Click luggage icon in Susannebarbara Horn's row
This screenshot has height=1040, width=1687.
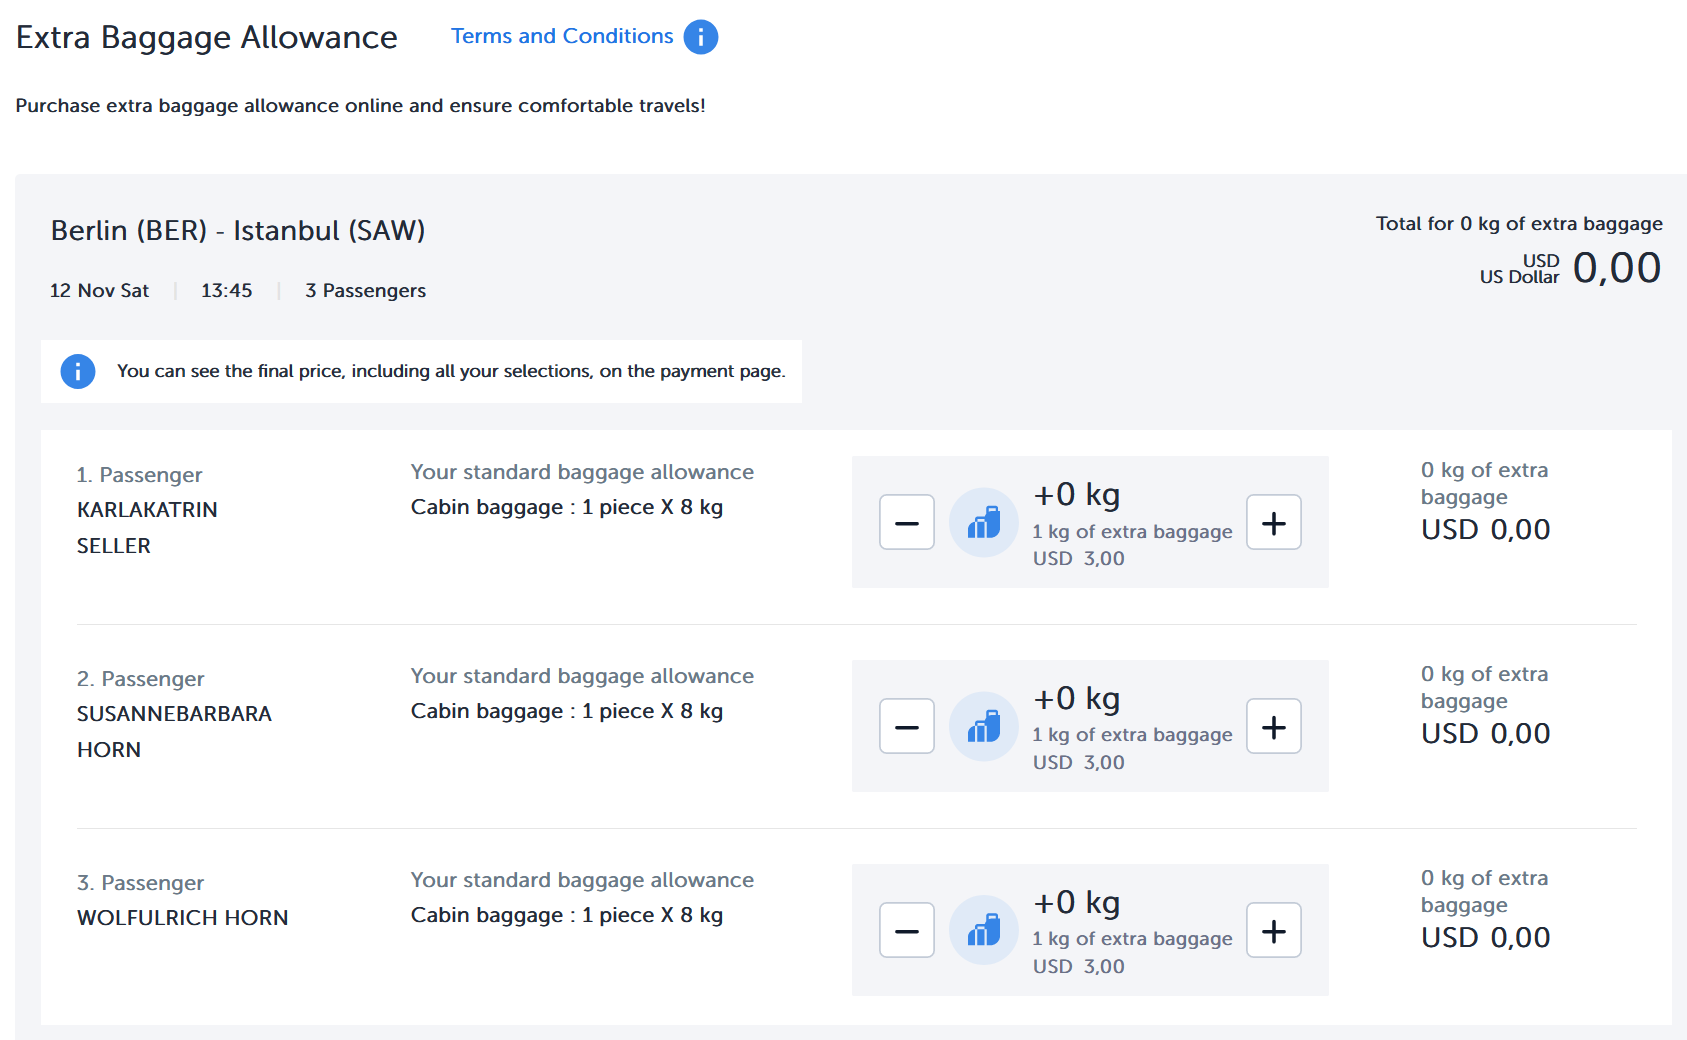pyautogui.click(x=983, y=726)
